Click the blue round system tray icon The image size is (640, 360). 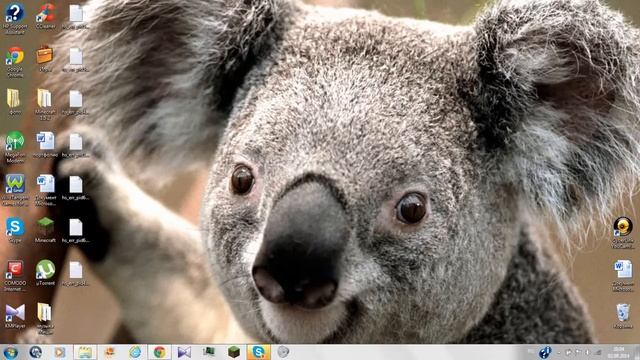545,352
